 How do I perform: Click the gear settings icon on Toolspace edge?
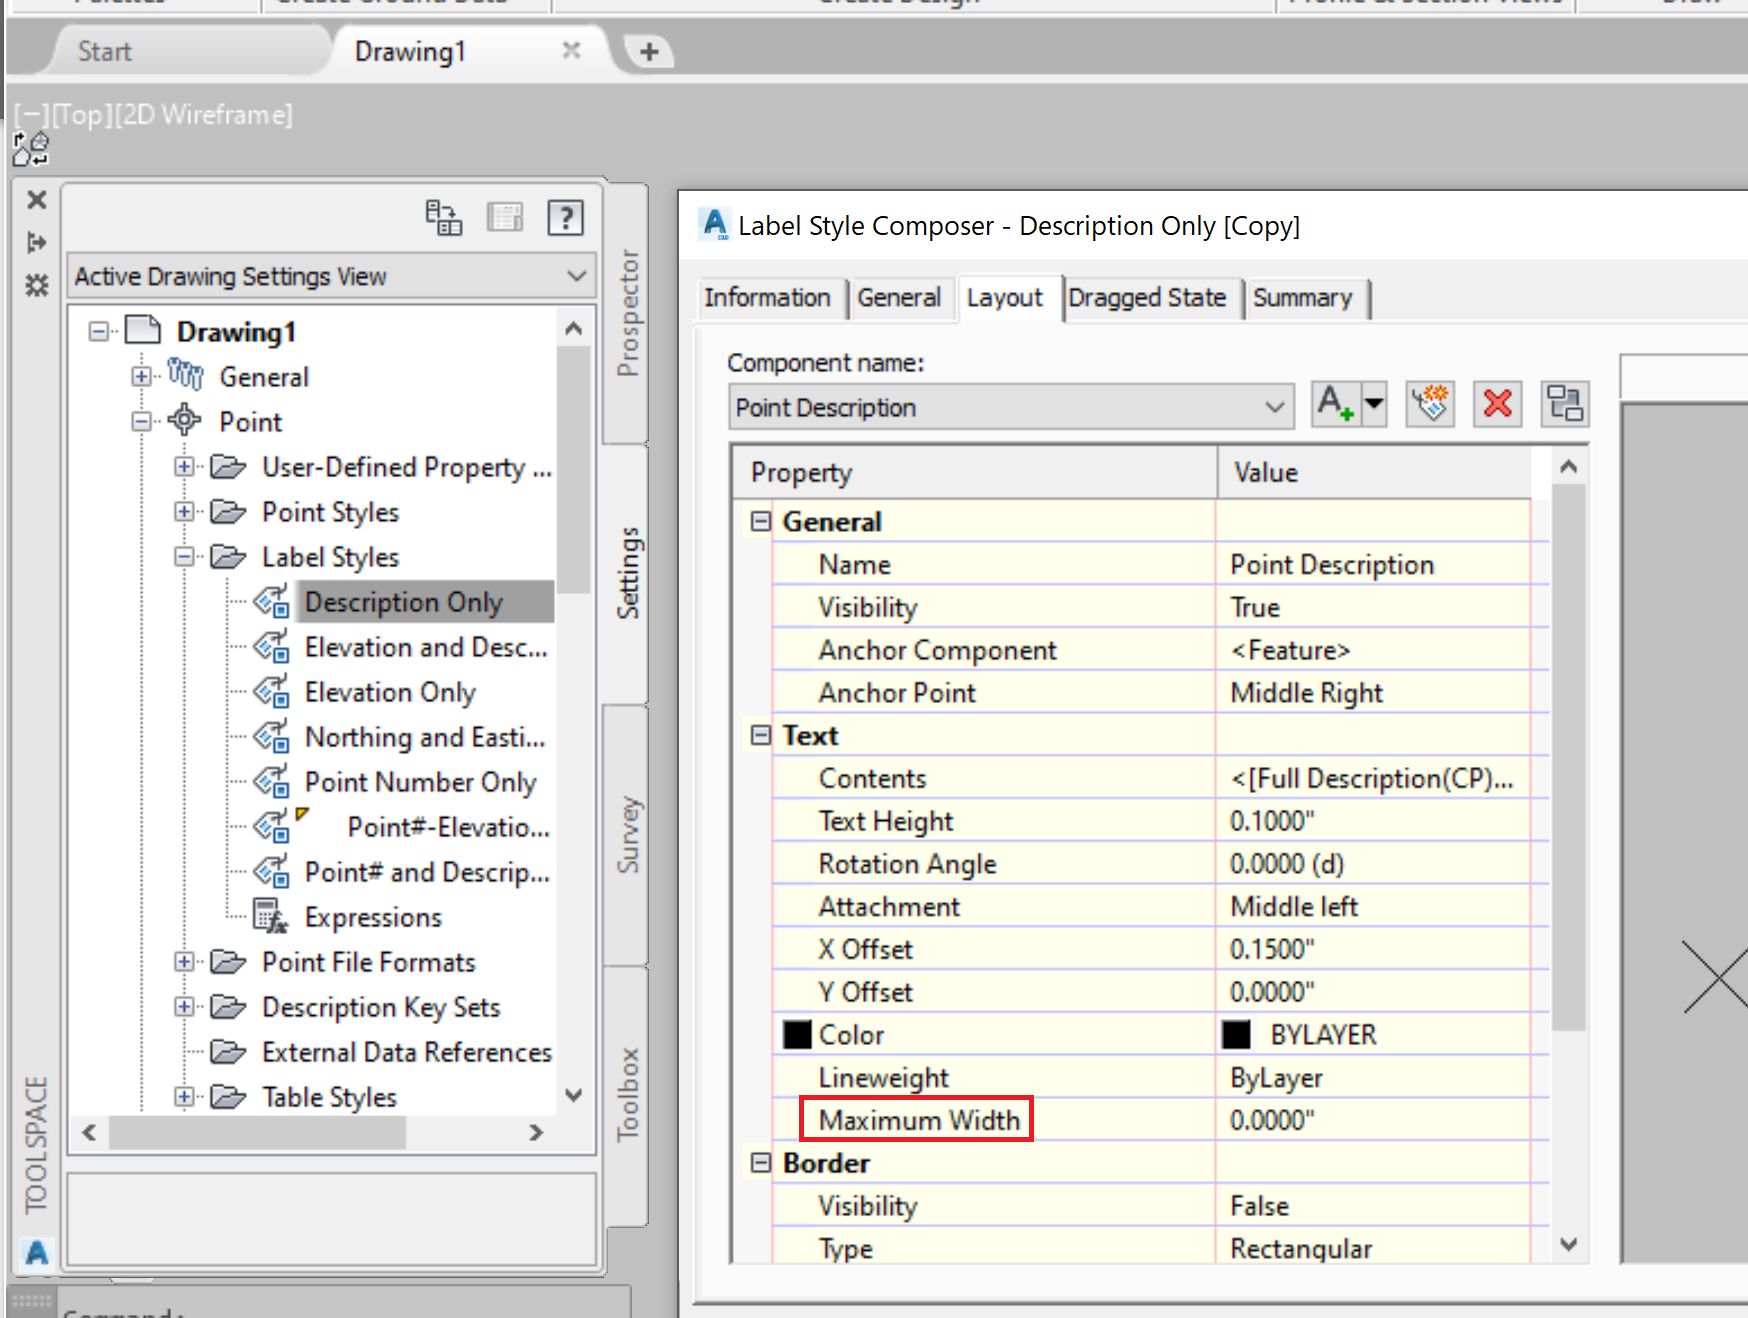coord(36,285)
